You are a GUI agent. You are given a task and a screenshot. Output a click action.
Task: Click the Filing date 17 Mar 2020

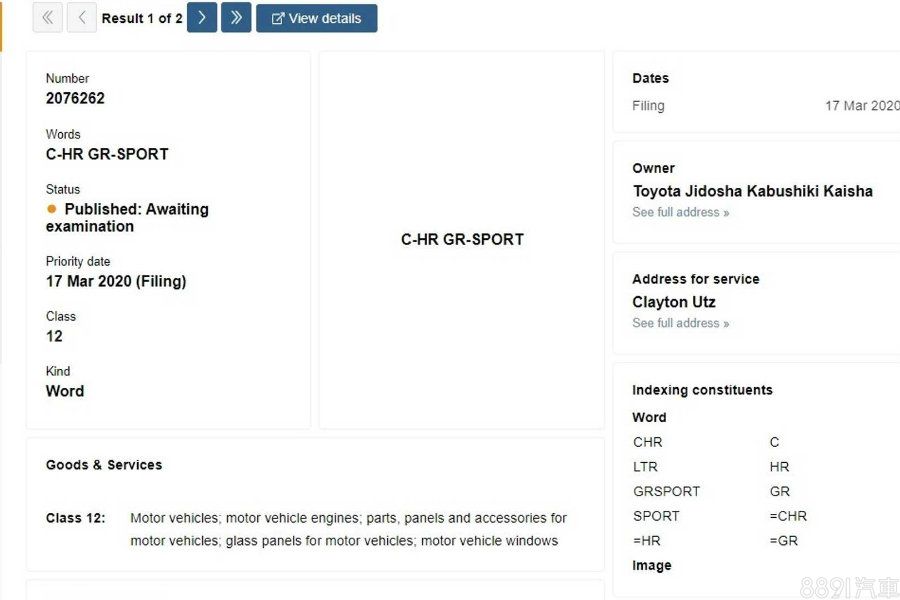click(x=862, y=106)
